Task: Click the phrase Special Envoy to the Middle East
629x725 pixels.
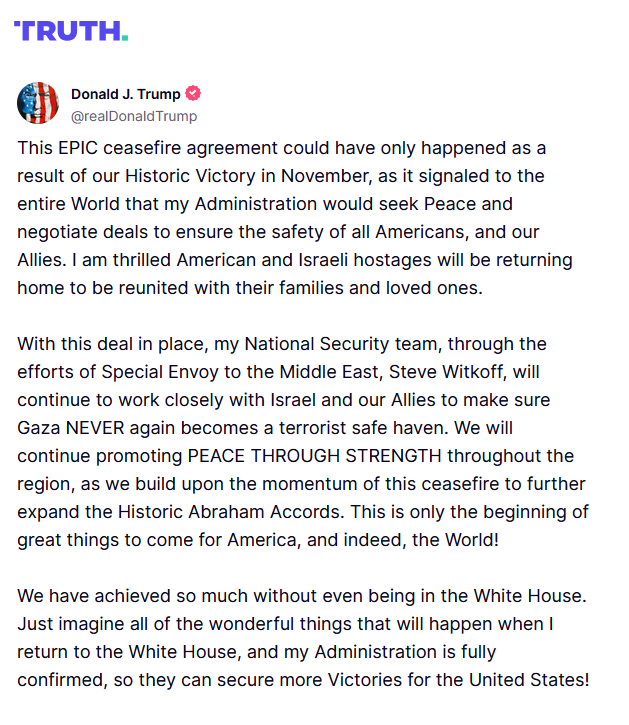Action: 240,372
